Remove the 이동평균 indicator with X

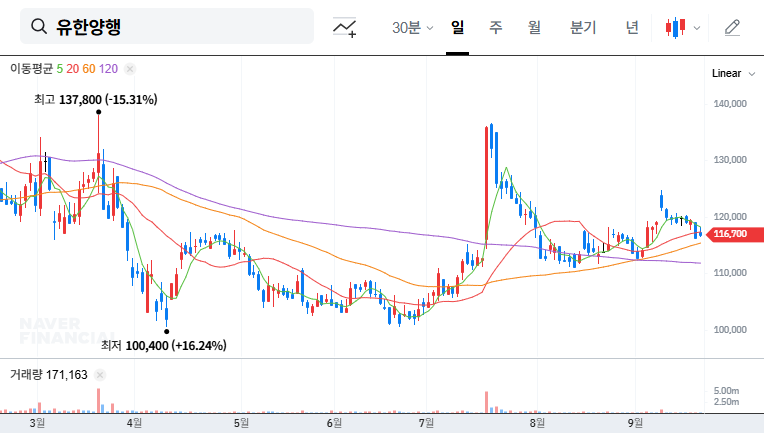[x=130, y=69]
